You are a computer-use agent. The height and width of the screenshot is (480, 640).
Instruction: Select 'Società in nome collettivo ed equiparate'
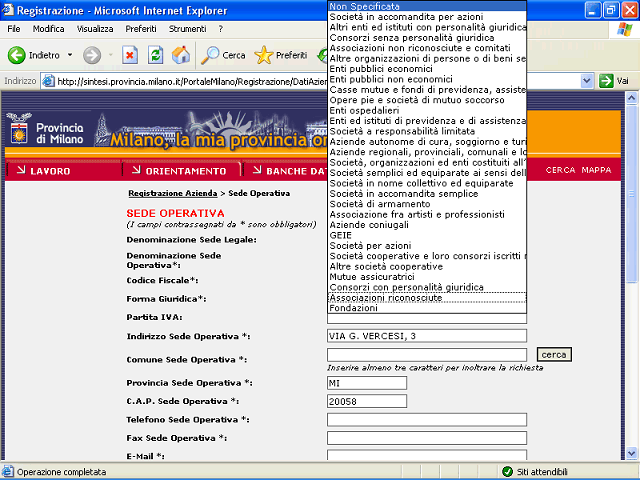(x=427, y=183)
